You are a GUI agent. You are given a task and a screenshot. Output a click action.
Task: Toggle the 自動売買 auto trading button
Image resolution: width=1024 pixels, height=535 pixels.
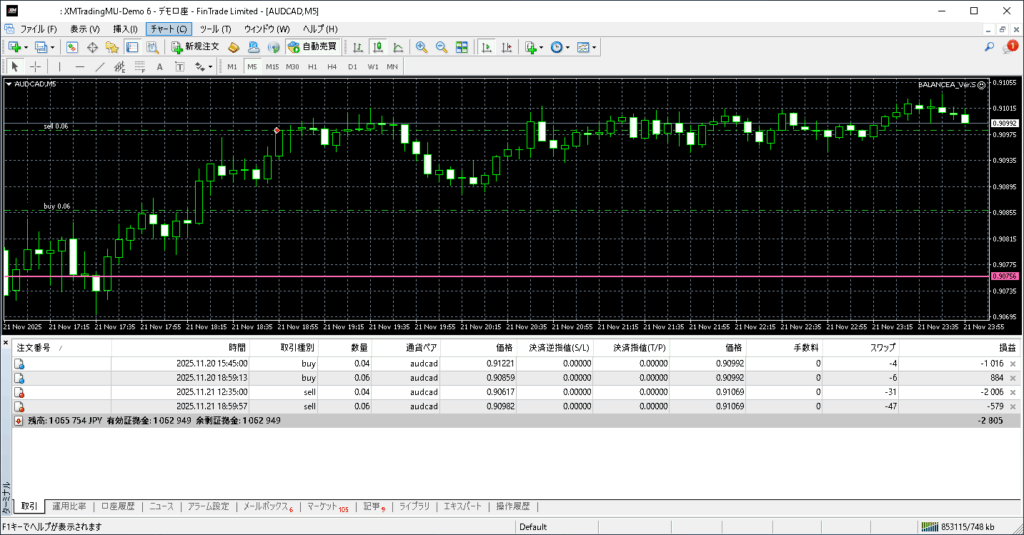[312, 47]
